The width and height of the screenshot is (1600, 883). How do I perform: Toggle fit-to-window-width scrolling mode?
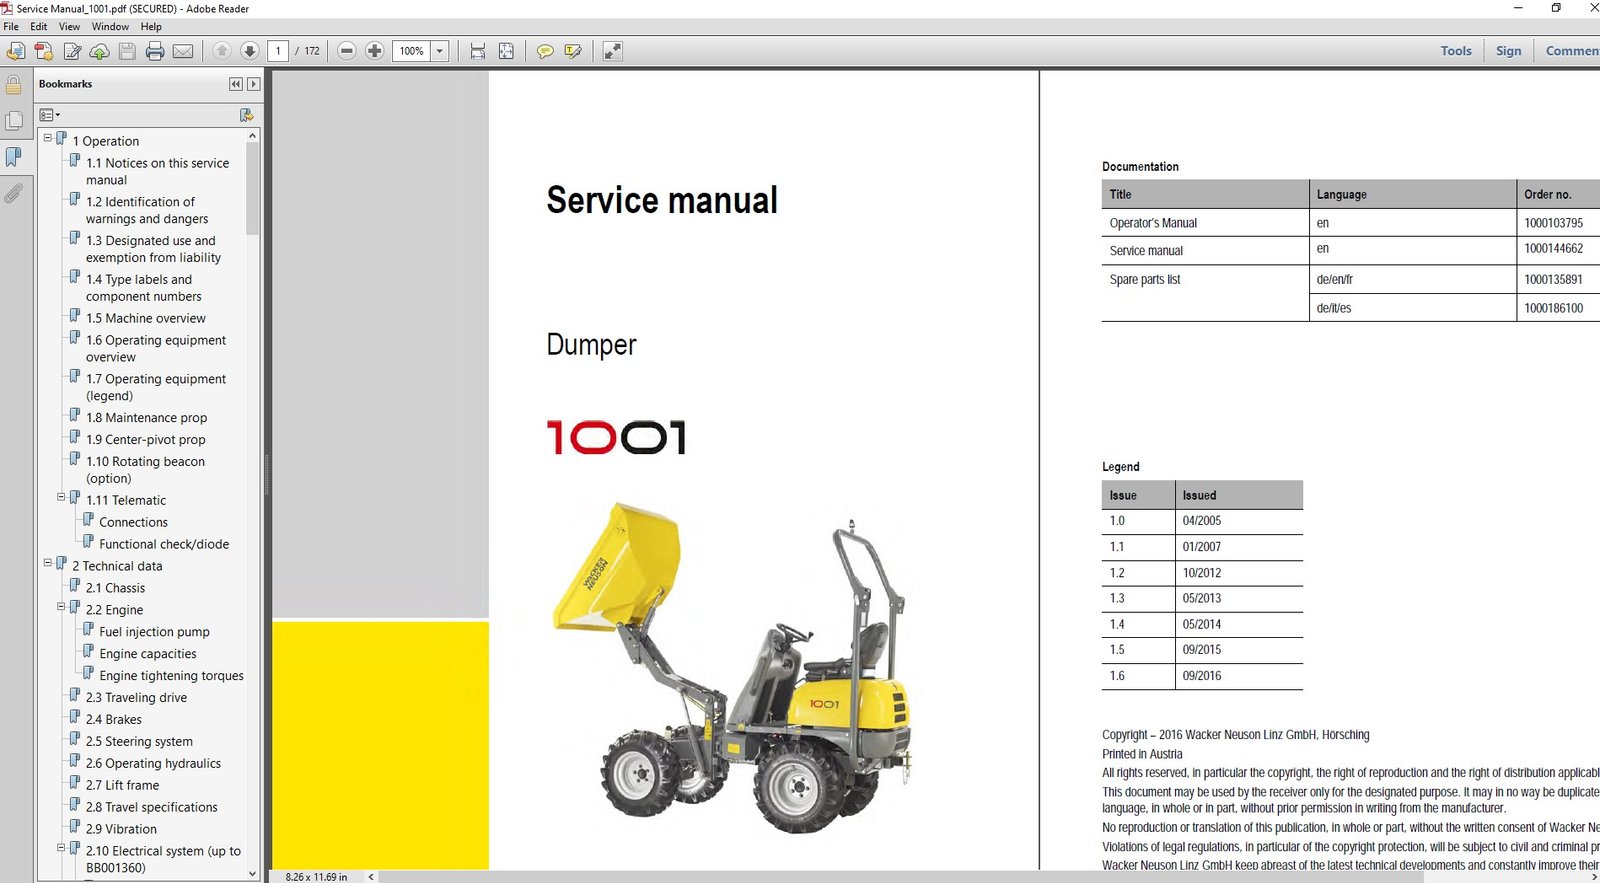[478, 51]
